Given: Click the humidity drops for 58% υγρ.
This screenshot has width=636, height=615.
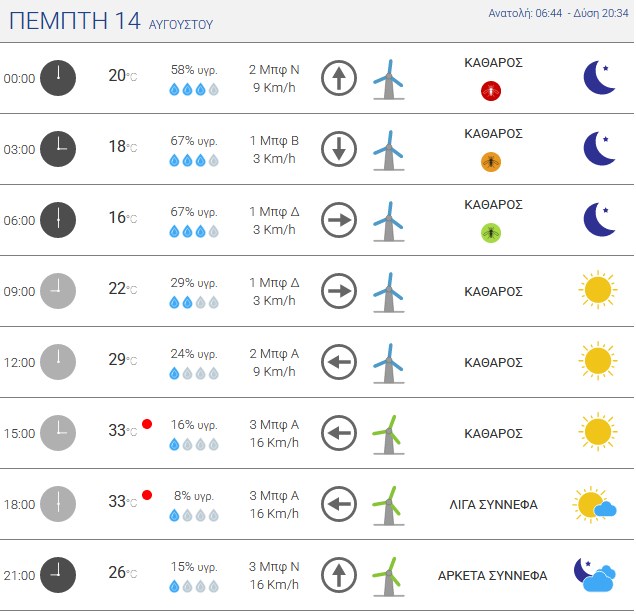Looking at the screenshot, I should pos(194,89).
